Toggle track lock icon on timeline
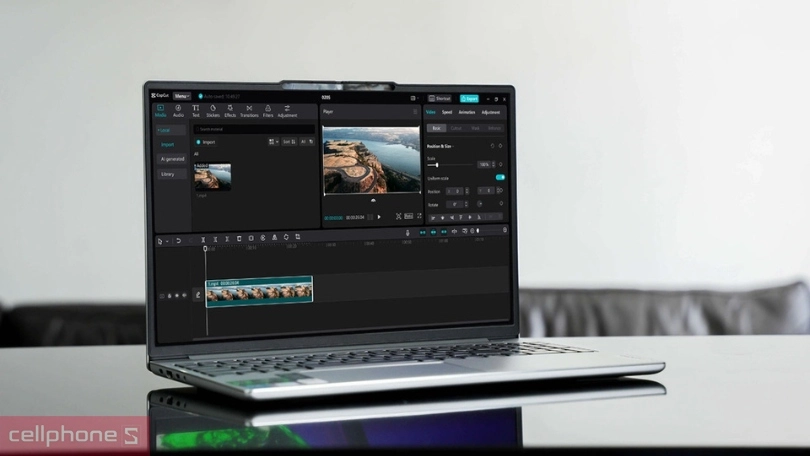This screenshot has width=810, height=456. point(168,295)
